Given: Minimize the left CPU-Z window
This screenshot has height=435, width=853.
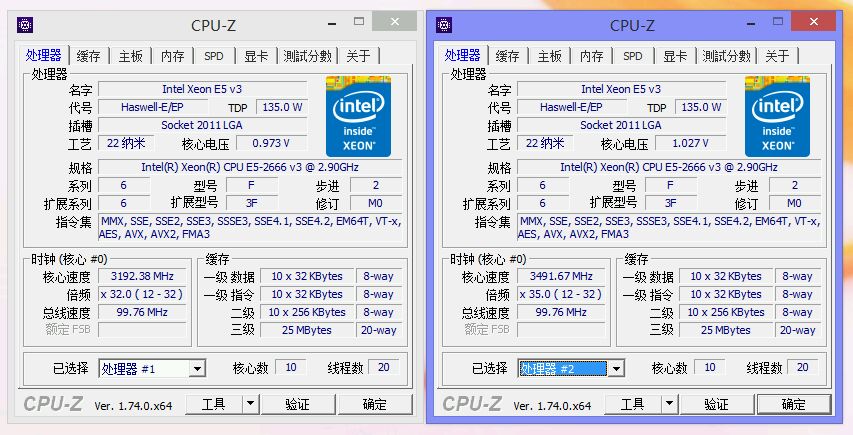Looking at the screenshot, I should click(x=332, y=23).
